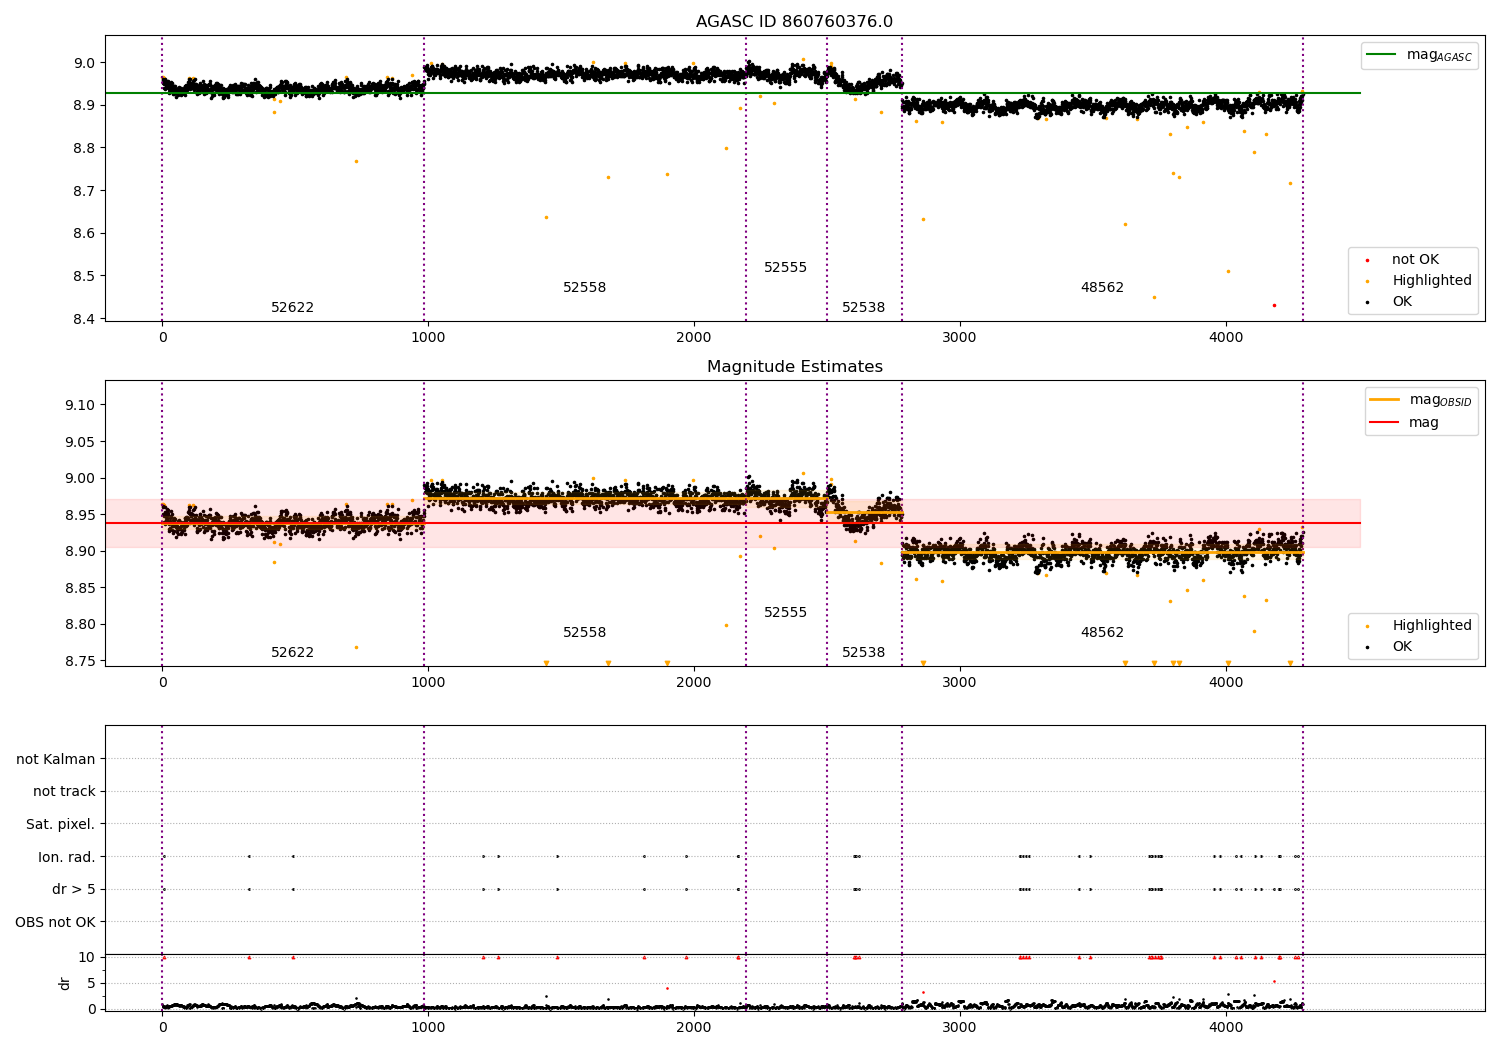Click obsid label 52622 in AGASC ID plot
The image size is (1500, 1050).
click(x=292, y=308)
